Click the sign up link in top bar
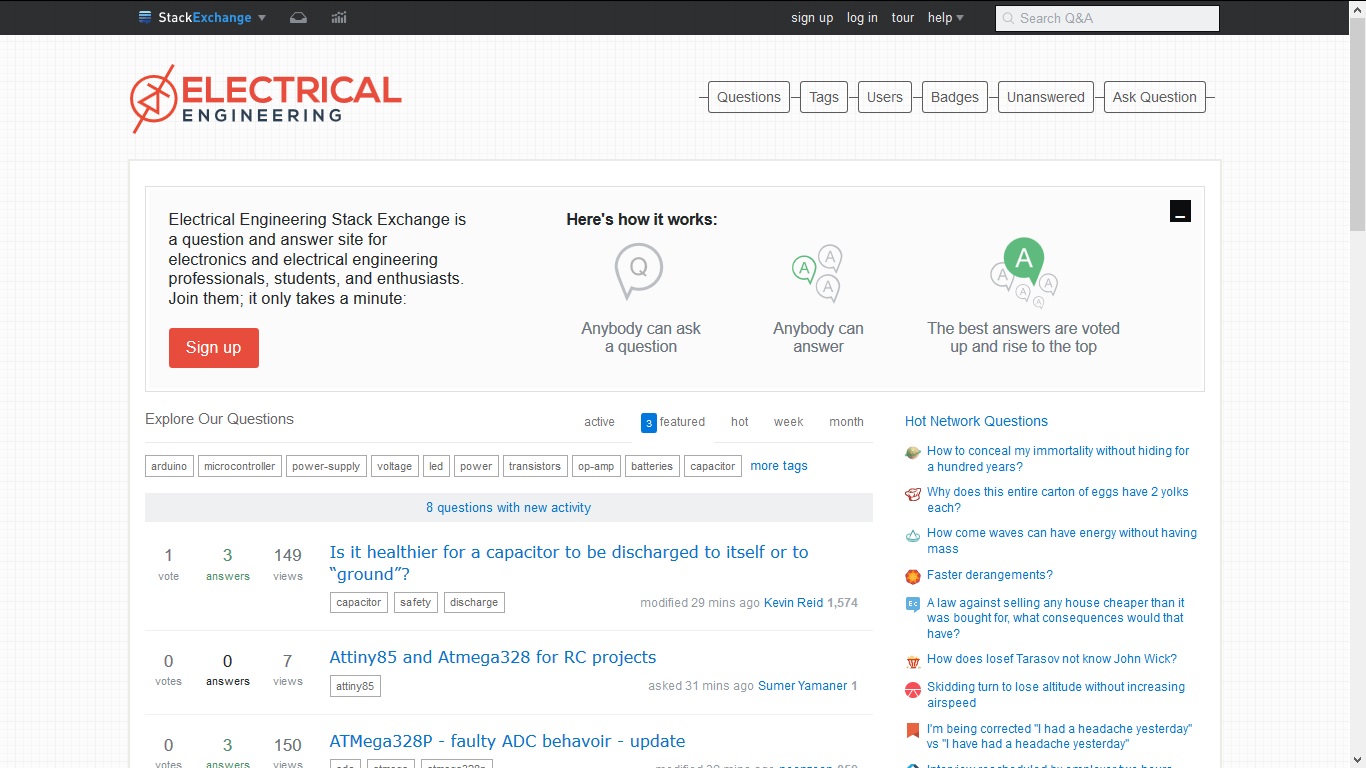The image size is (1366, 768). (x=812, y=18)
